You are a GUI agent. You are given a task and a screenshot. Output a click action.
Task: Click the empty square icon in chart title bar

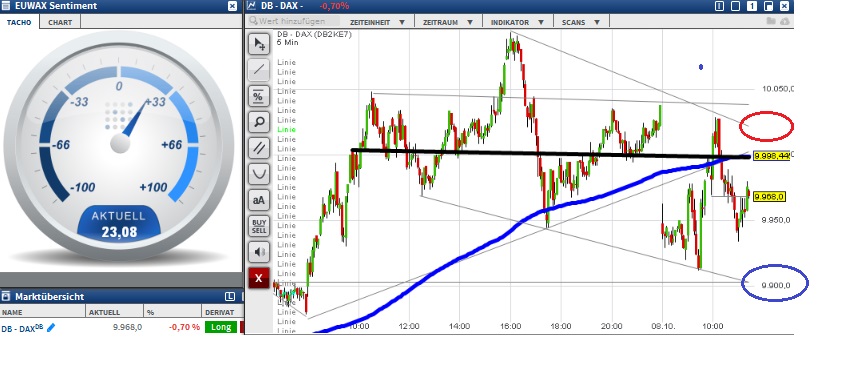point(735,6)
